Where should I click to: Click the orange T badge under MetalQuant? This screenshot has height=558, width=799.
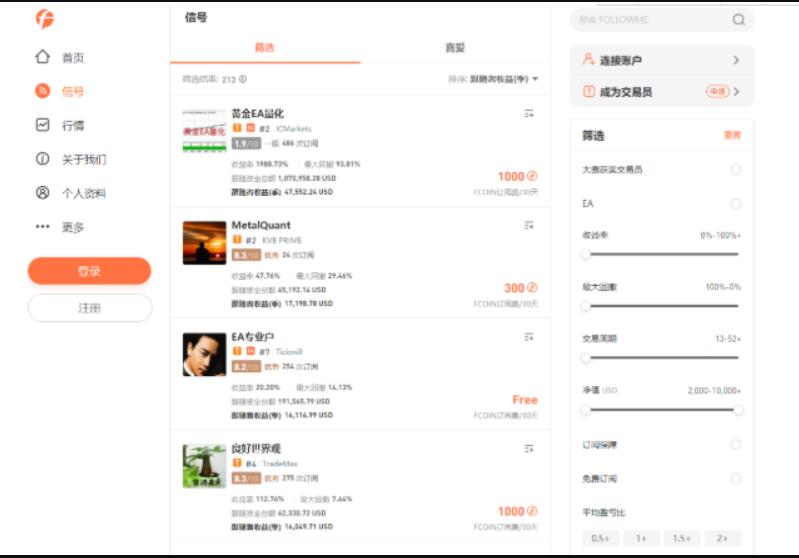[x=237, y=240]
